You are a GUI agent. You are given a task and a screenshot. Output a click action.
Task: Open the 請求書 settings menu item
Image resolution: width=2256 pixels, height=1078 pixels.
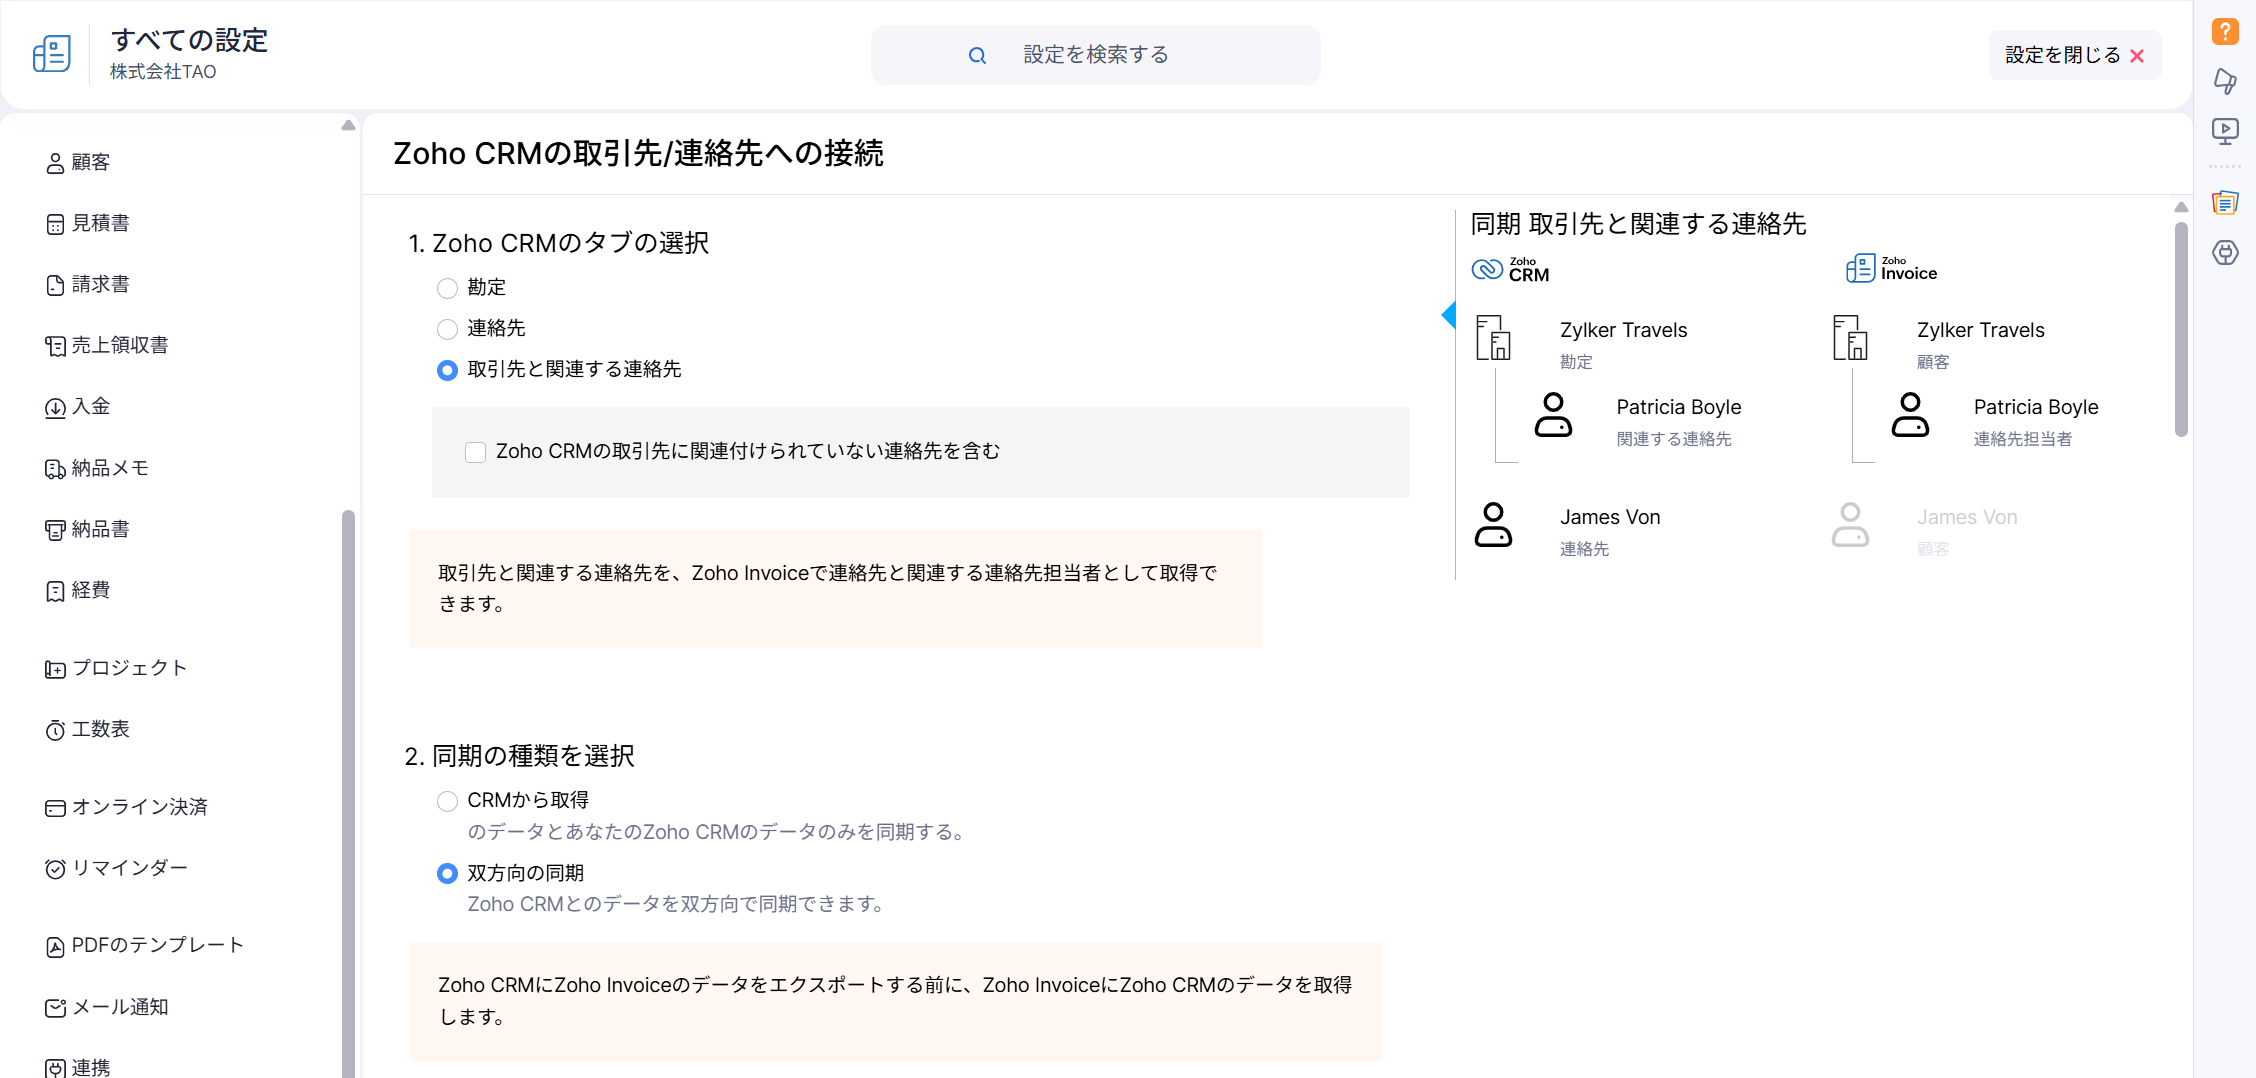(100, 285)
